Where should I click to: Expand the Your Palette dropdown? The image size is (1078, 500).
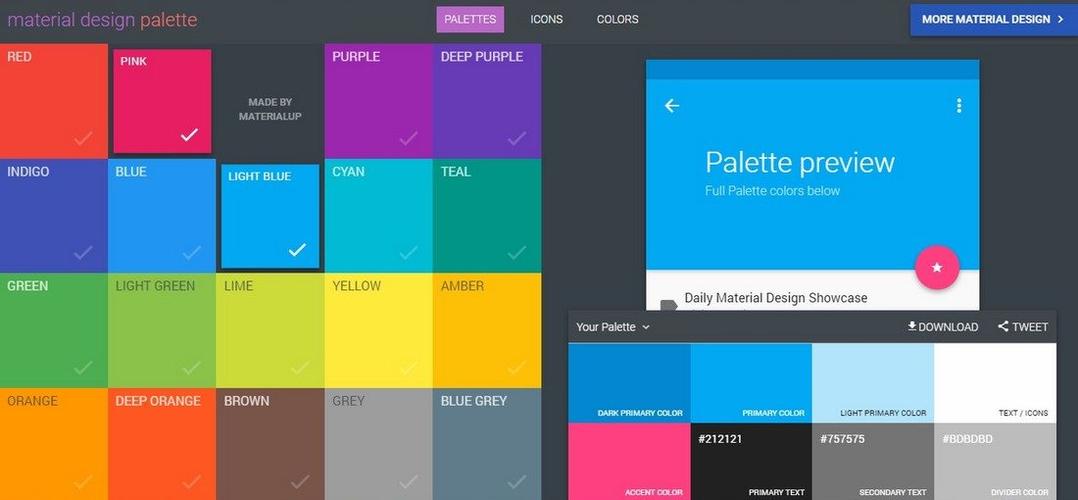613,327
